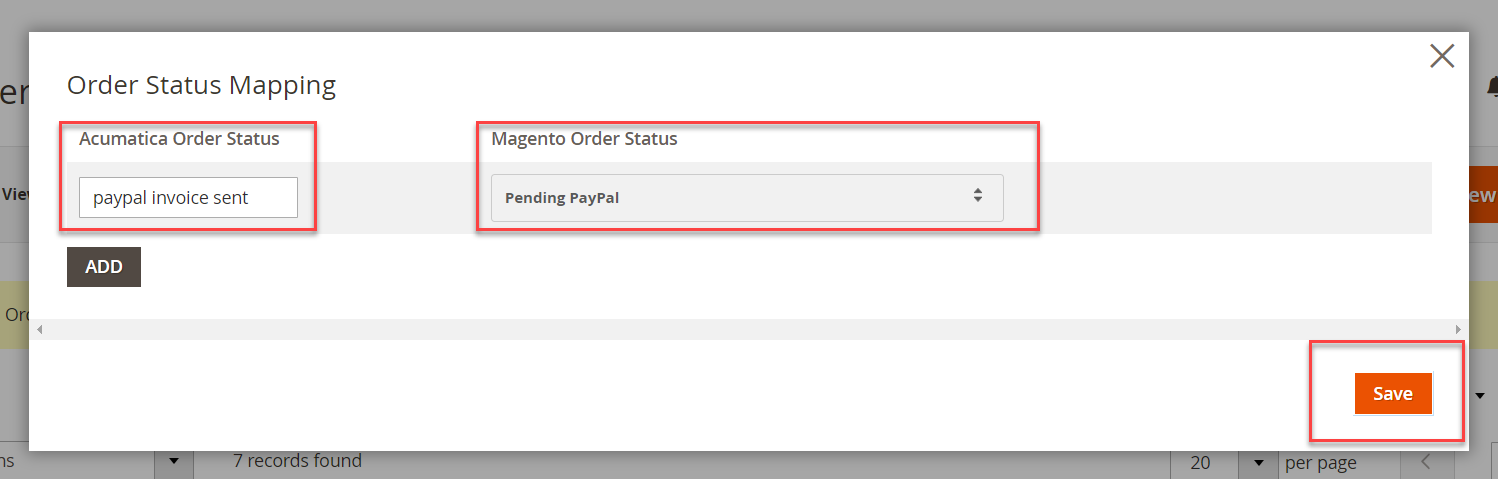Click the horizontal scrollbar track in dialog

(x=748, y=329)
